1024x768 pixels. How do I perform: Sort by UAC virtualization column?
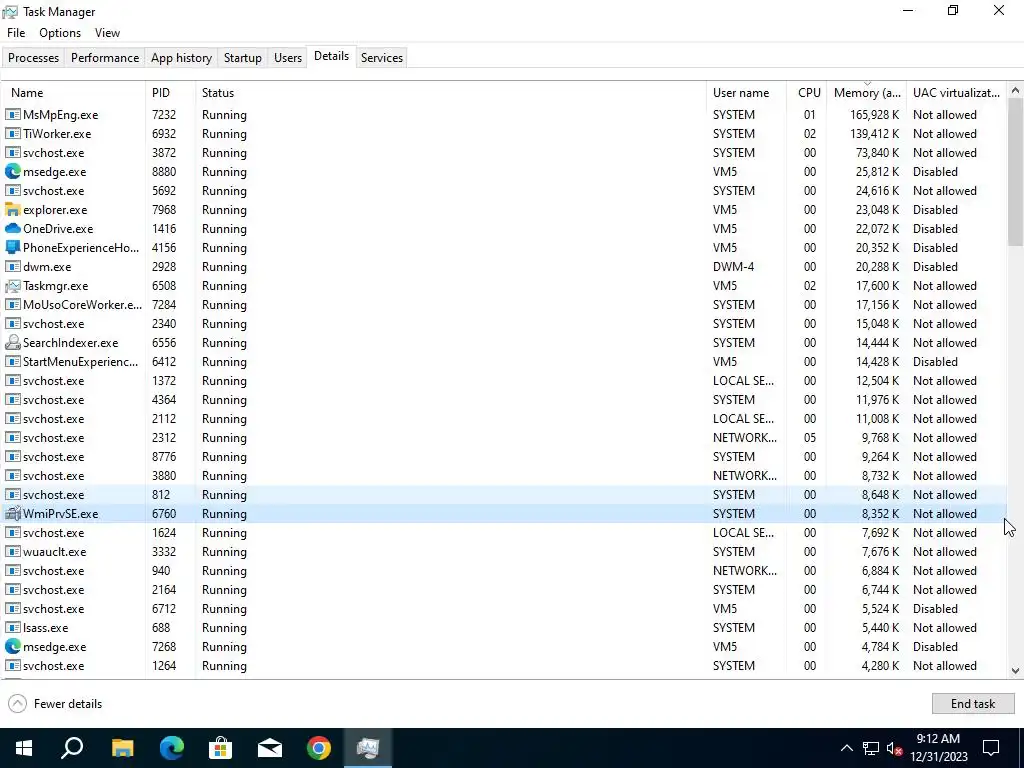point(956,93)
